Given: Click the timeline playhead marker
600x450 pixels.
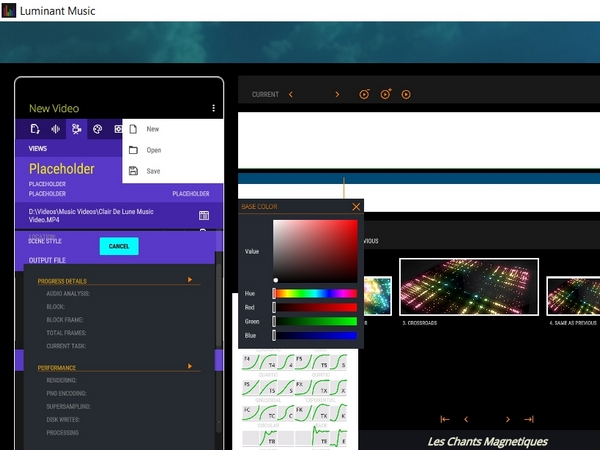Looking at the screenshot, I should click(x=344, y=187).
